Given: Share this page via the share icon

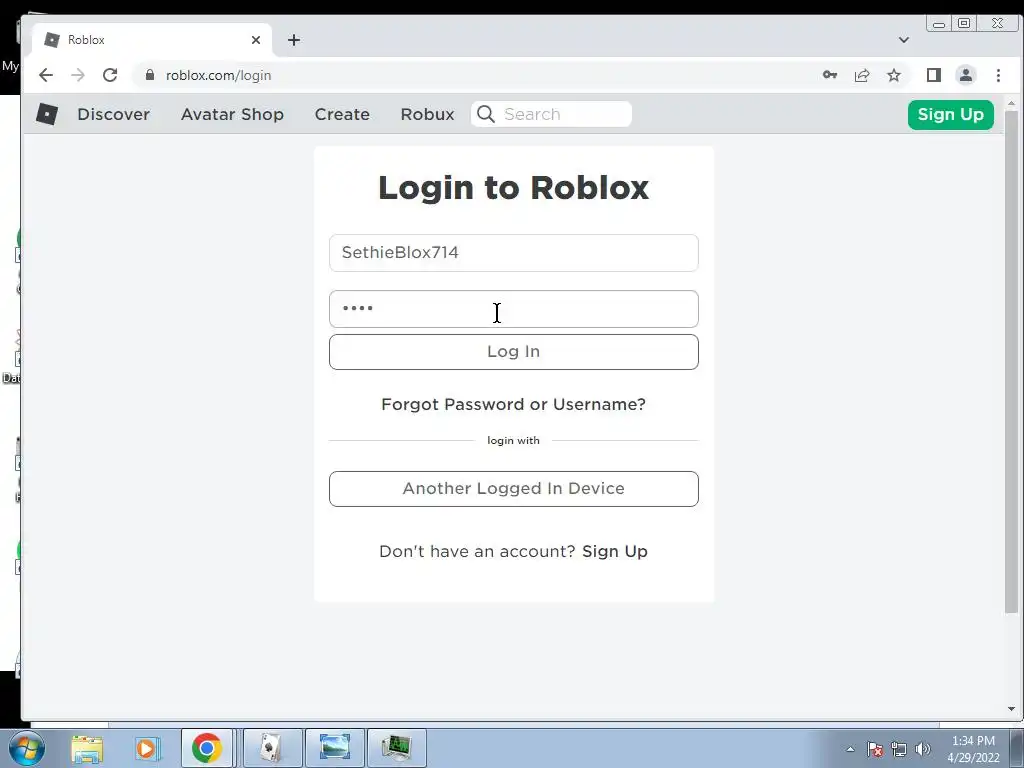Looking at the screenshot, I should tap(862, 75).
